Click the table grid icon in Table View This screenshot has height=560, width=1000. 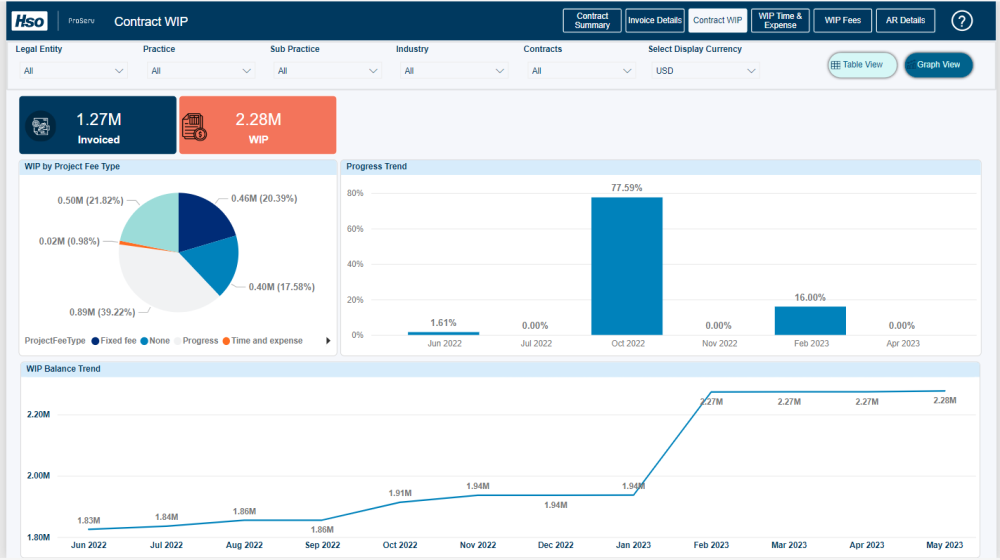click(835, 65)
